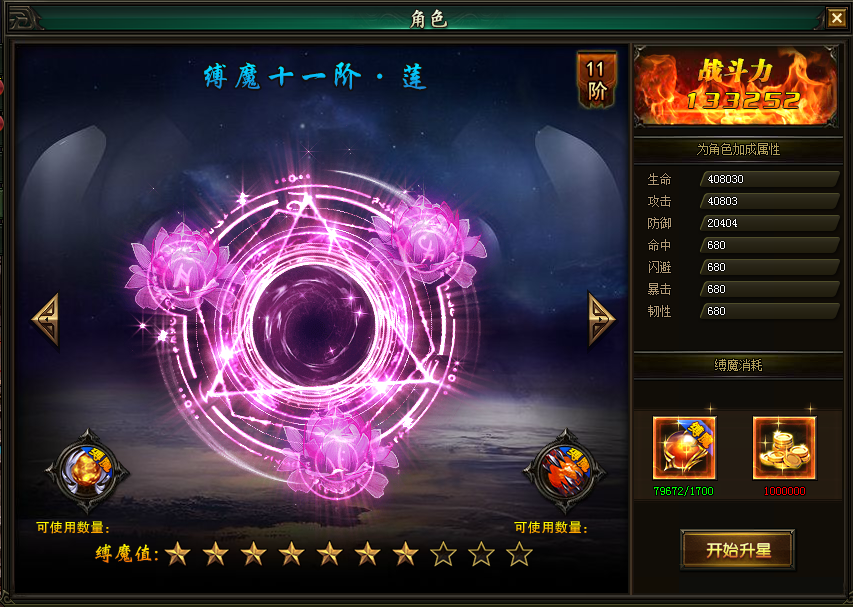Click the orb material icon showing 79672/1700

pos(684,448)
